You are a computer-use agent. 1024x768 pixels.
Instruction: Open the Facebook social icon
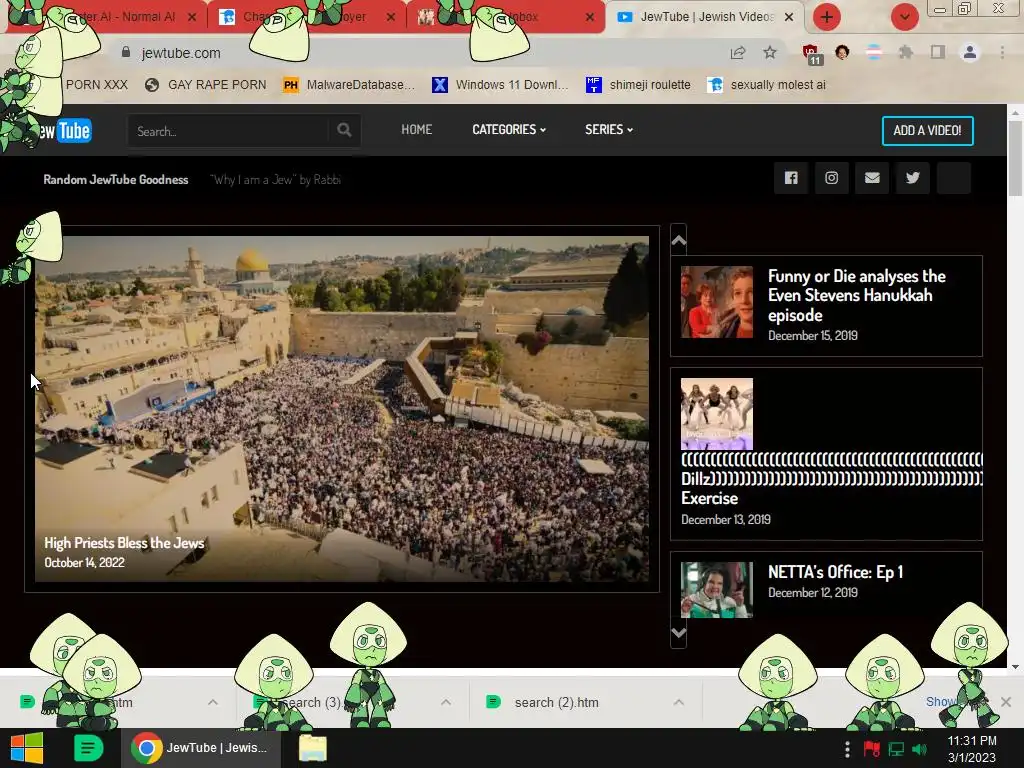click(791, 178)
